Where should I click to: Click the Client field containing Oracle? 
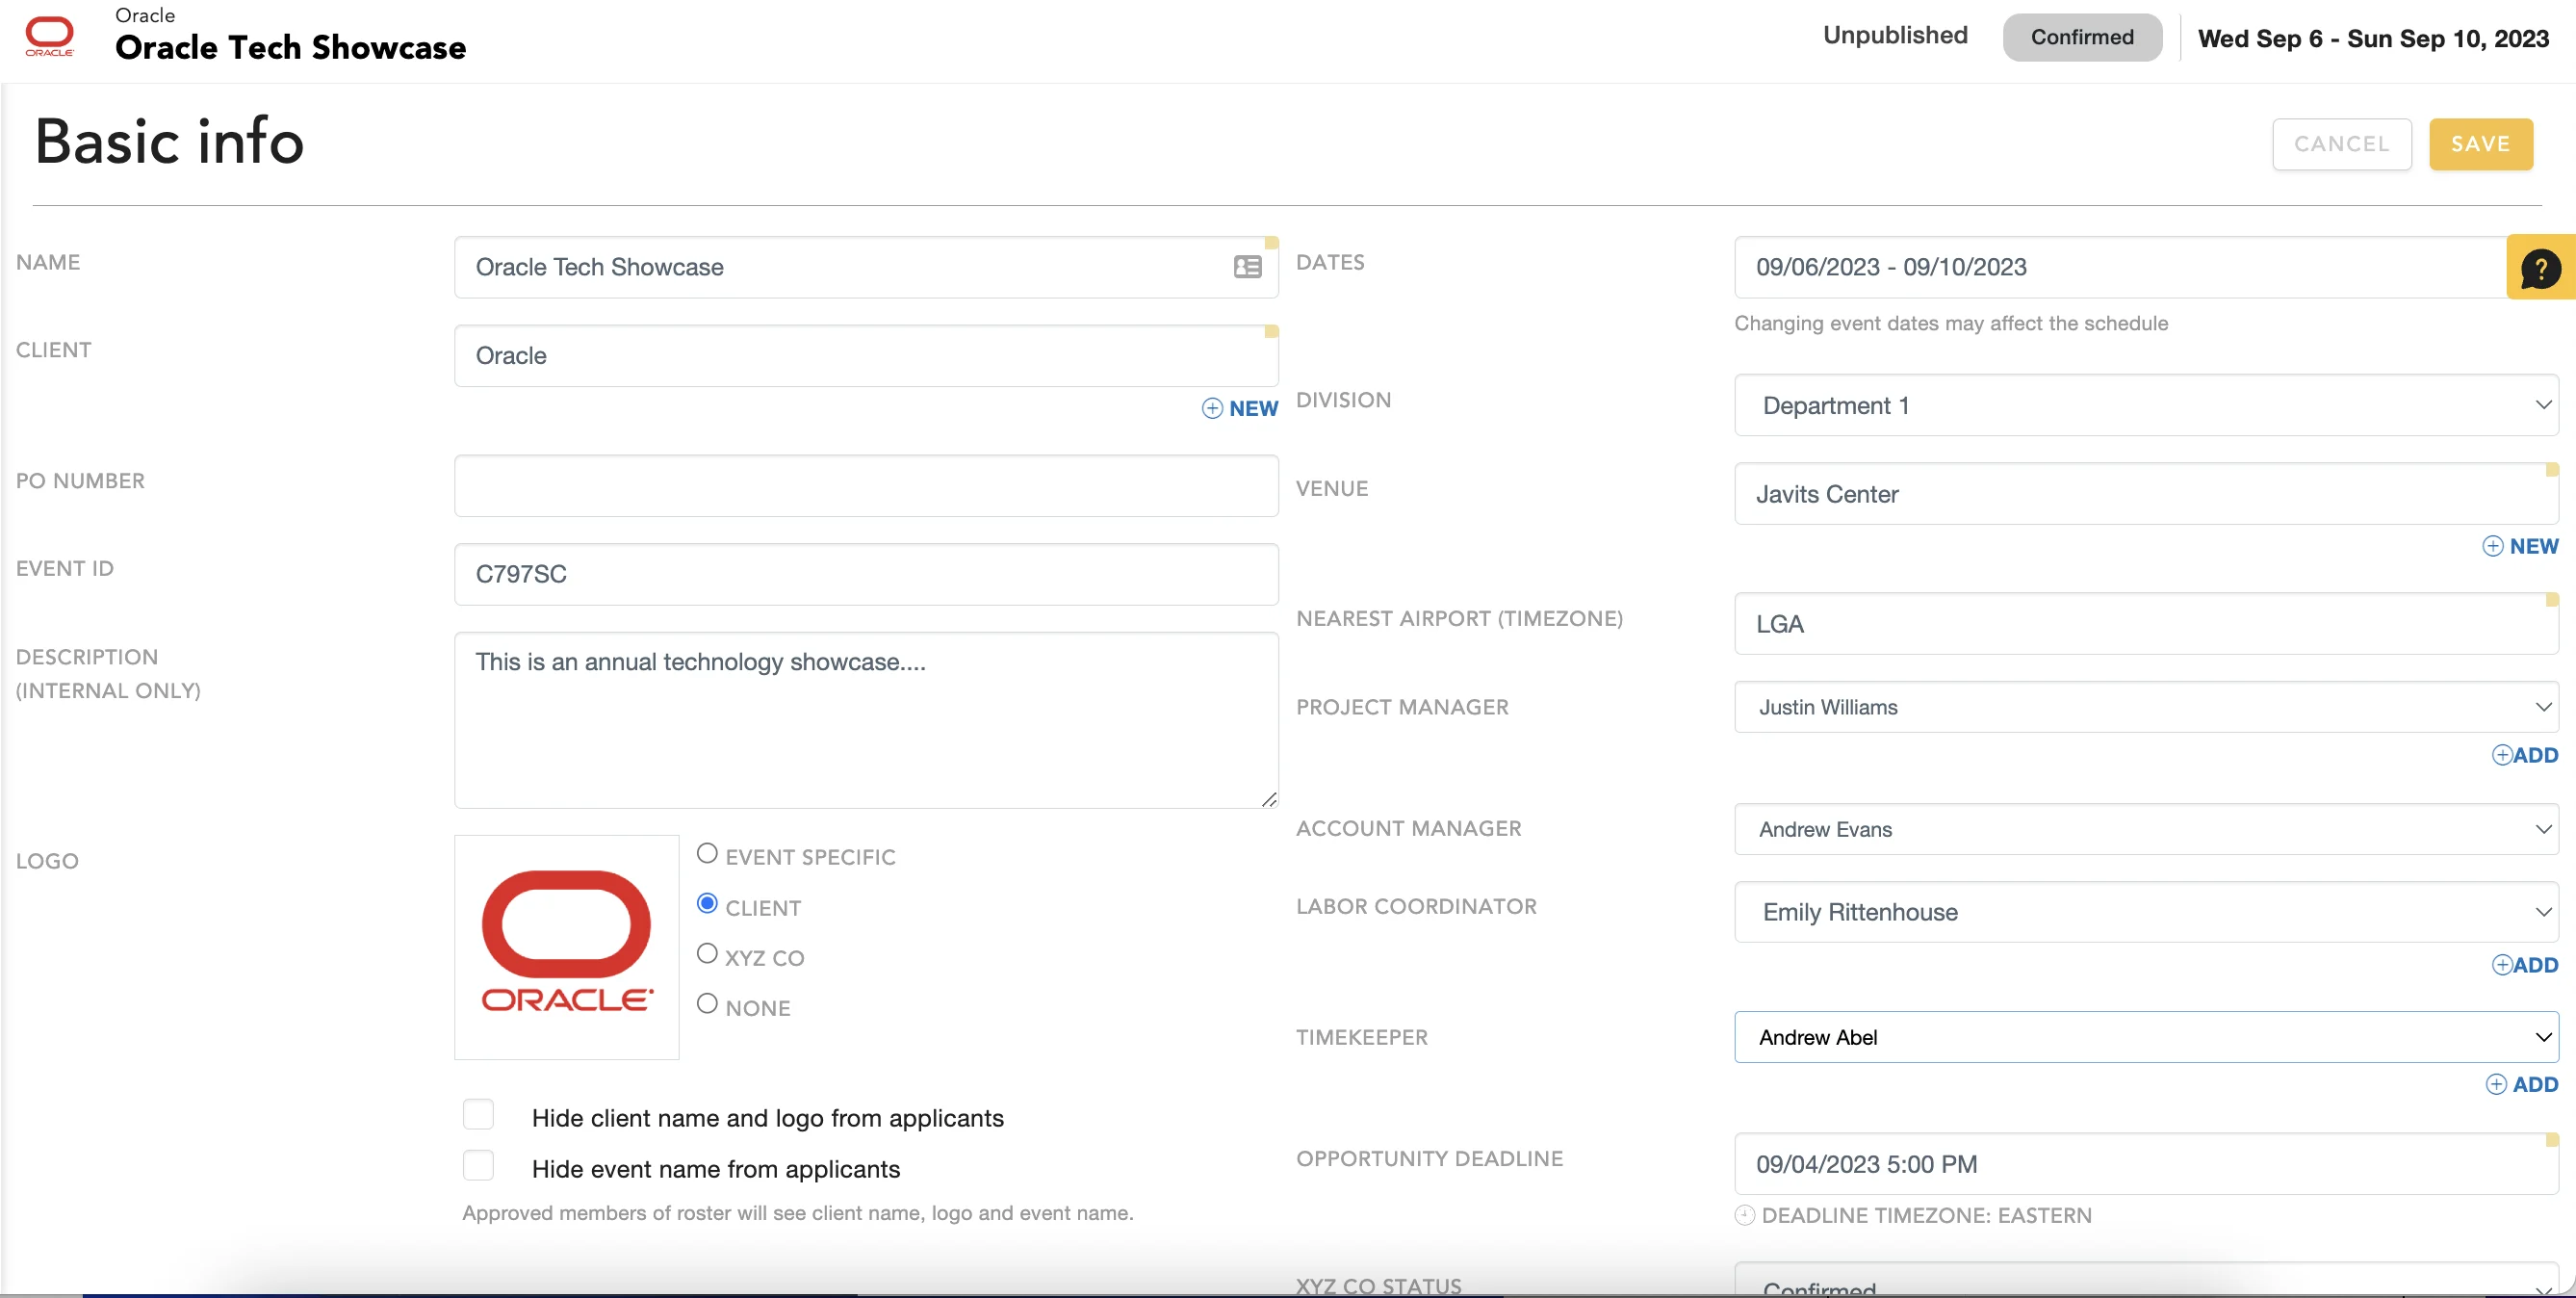[866, 355]
